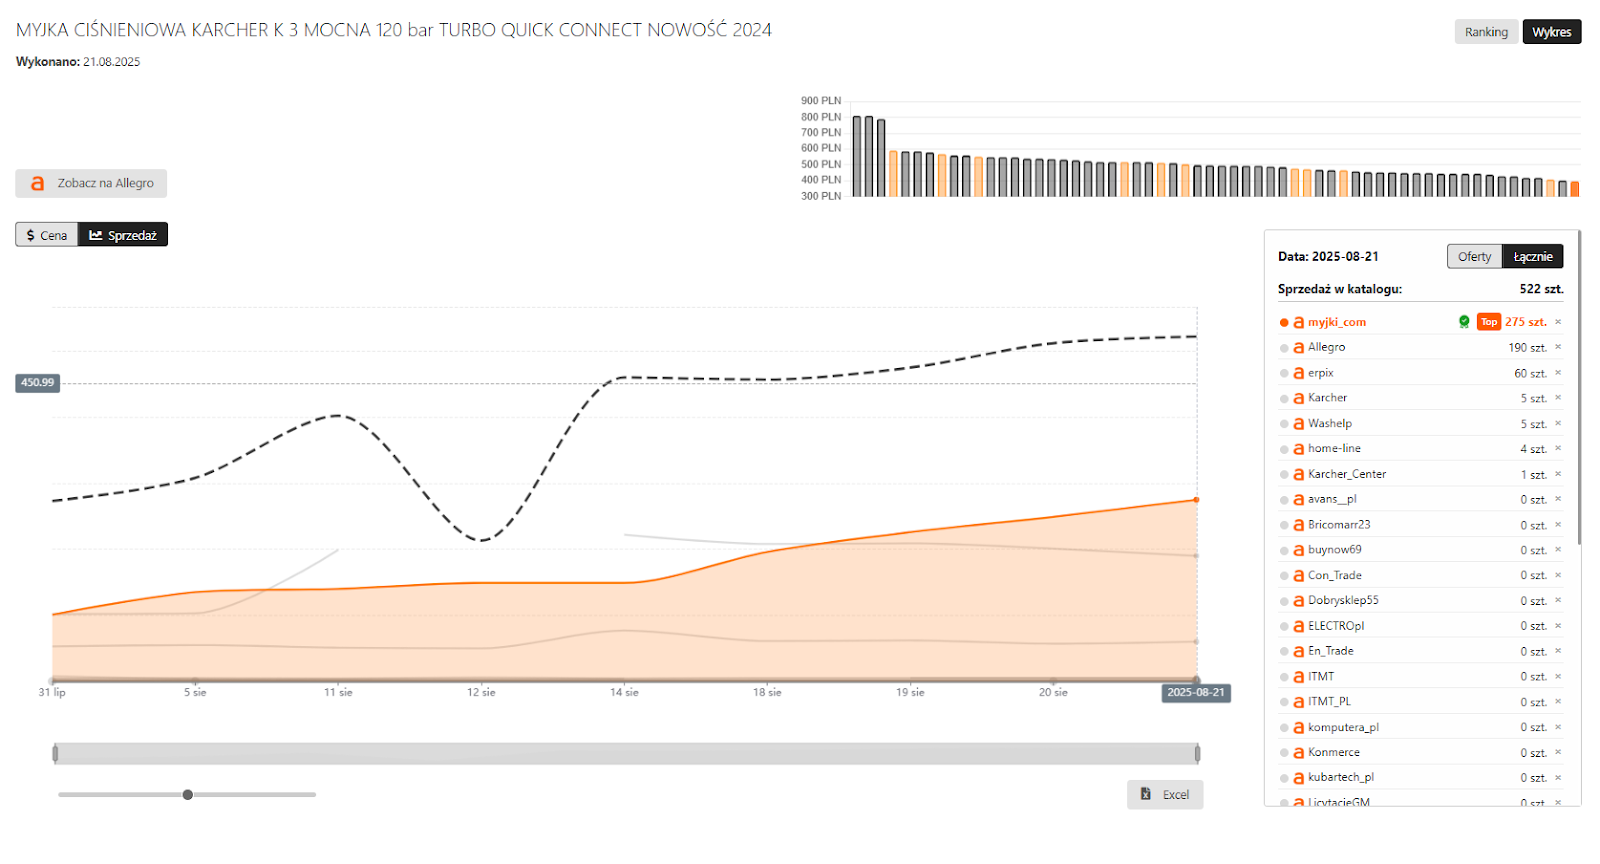Click the gray date range bar

(x=626, y=754)
